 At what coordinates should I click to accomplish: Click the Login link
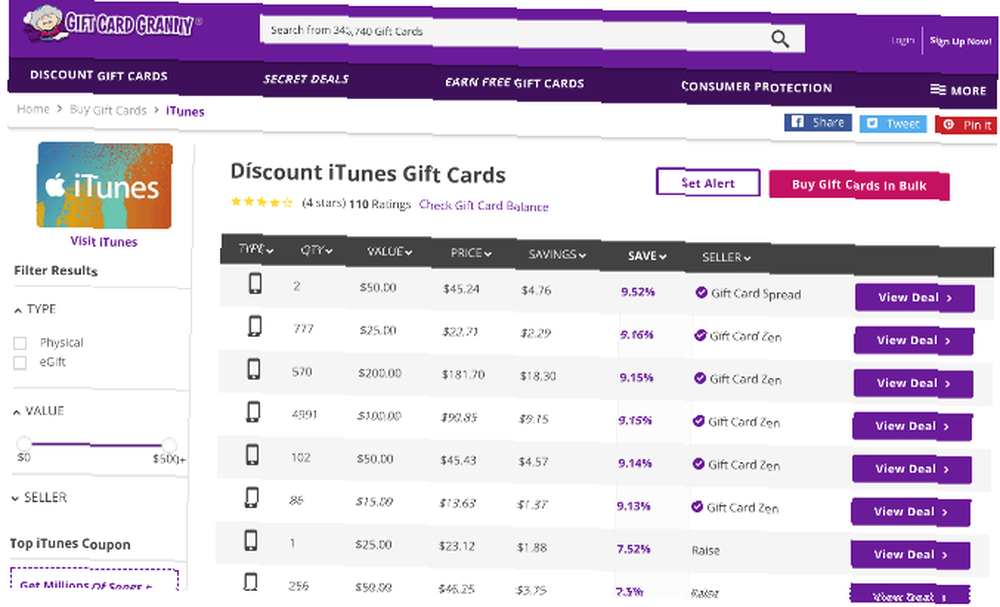tap(902, 40)
